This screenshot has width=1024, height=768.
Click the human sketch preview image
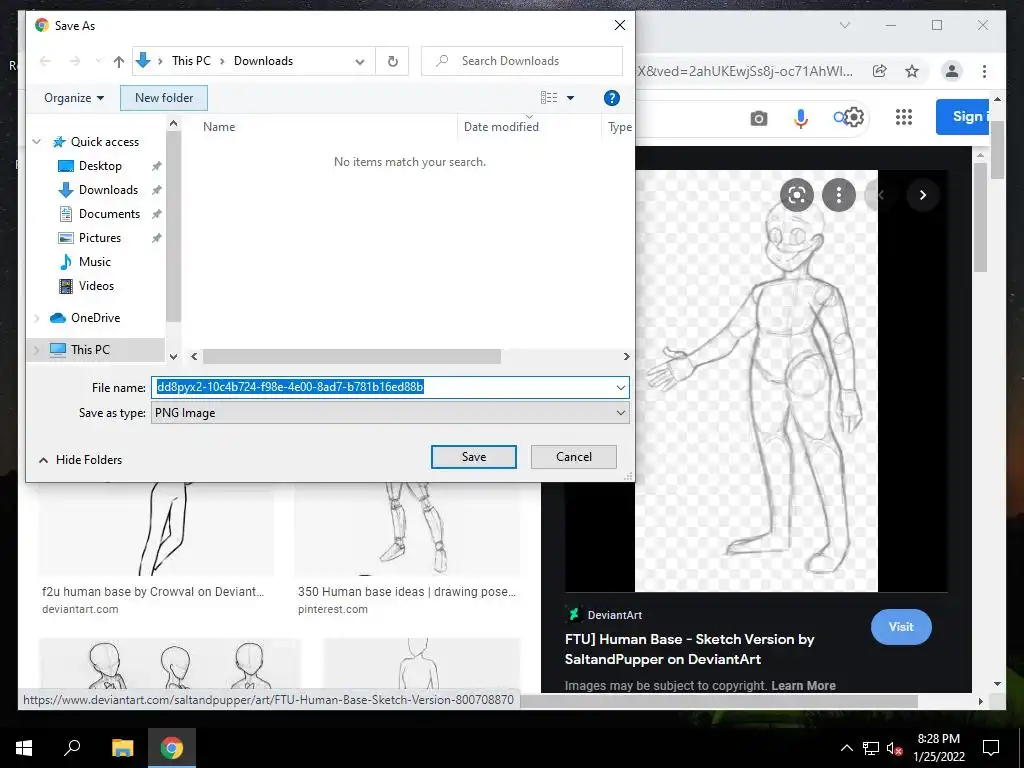tap(756, 381)
